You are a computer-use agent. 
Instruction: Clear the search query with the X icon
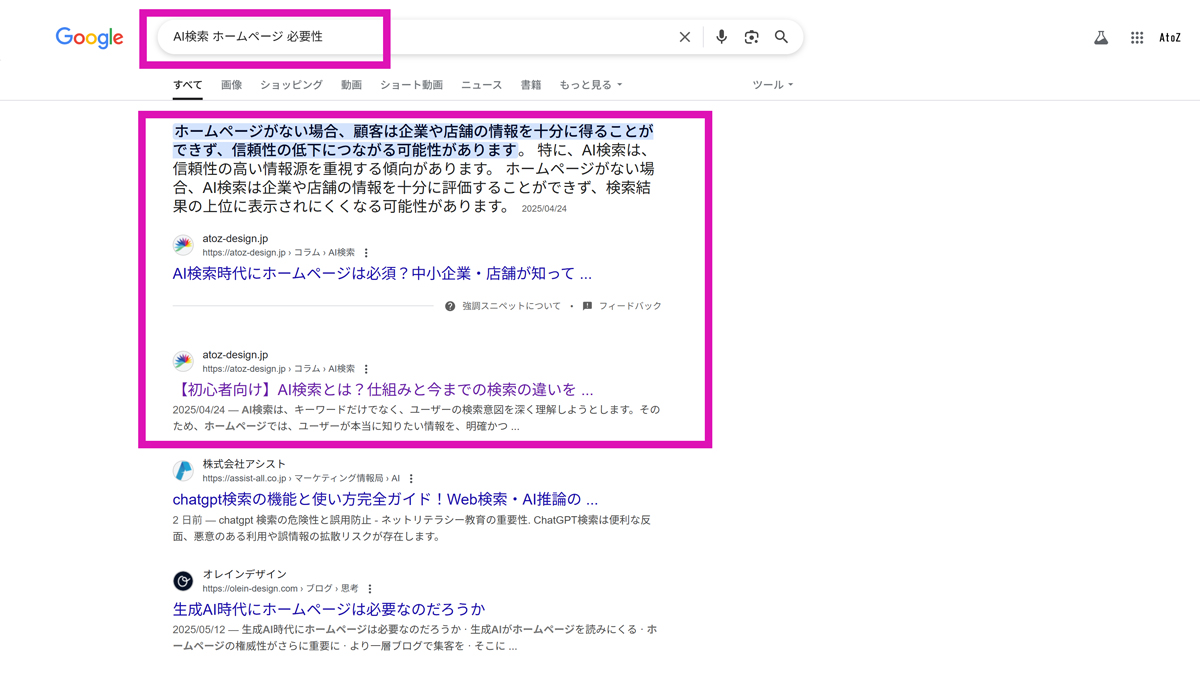pos(685,37)
